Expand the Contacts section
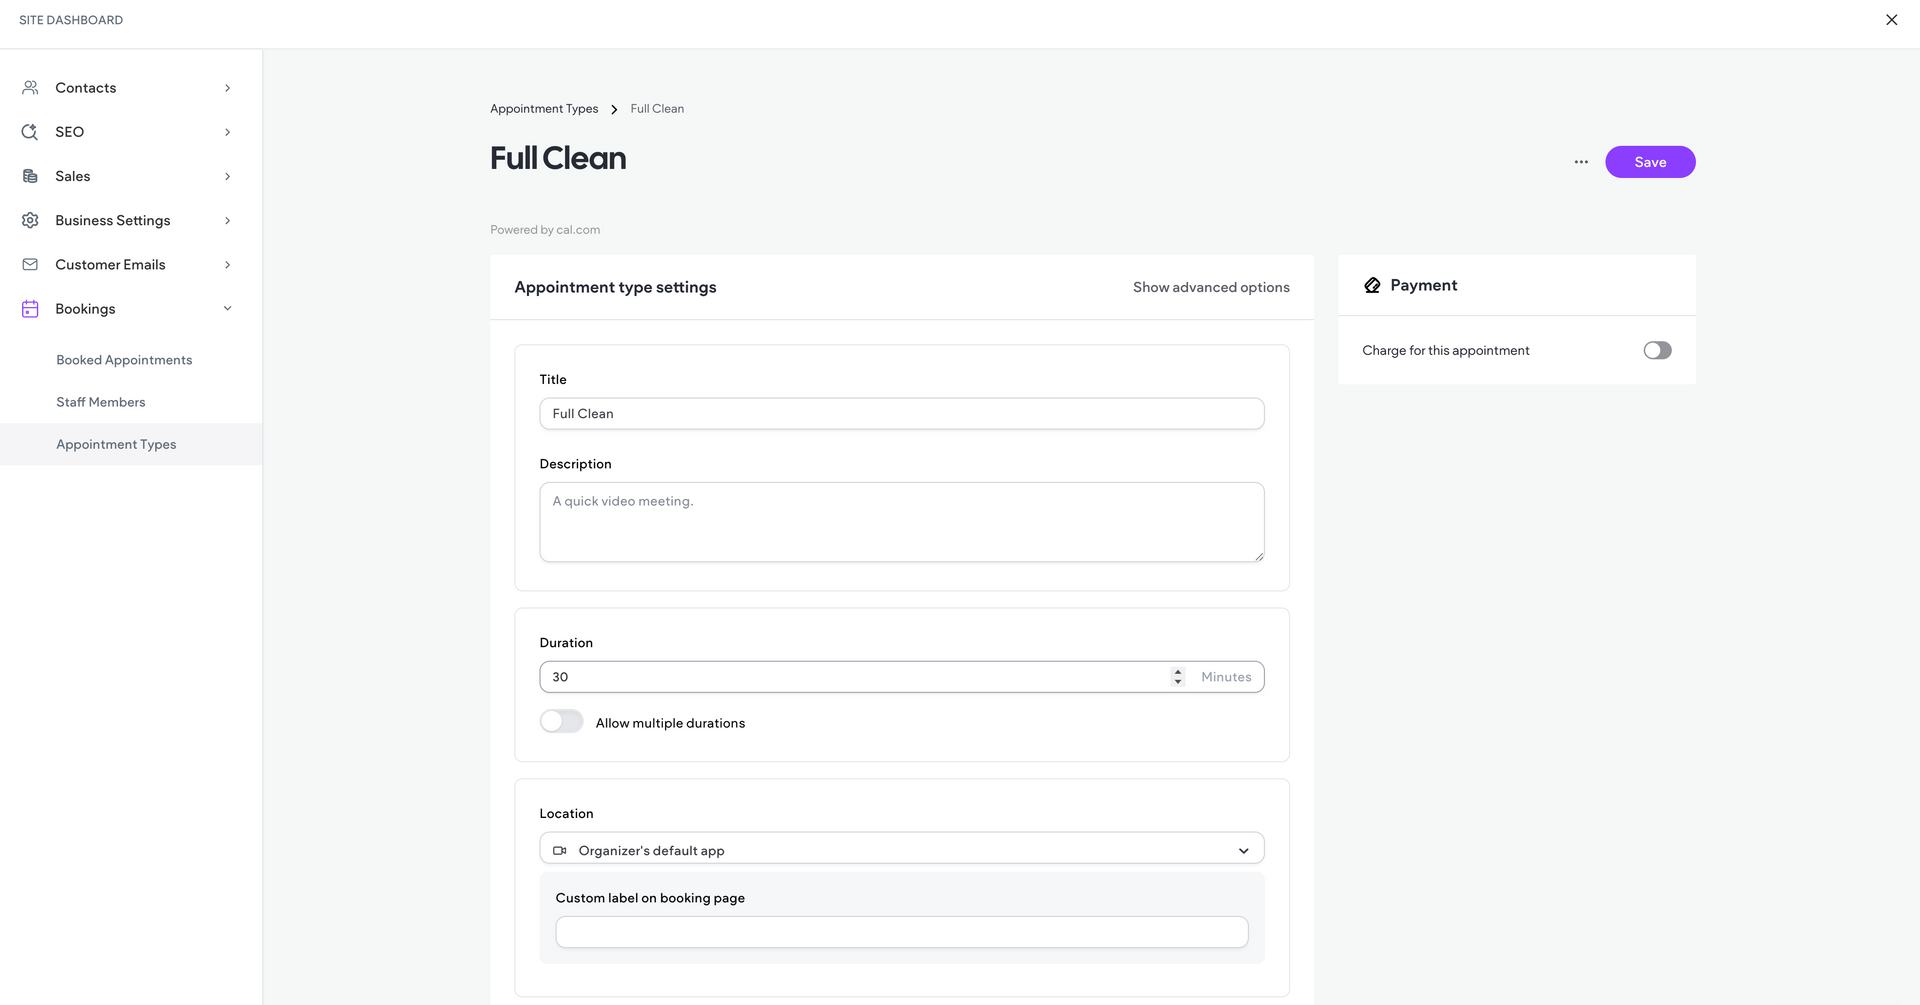The width and height of the screenshot is (1920, 1005). [x=227, y=88]
